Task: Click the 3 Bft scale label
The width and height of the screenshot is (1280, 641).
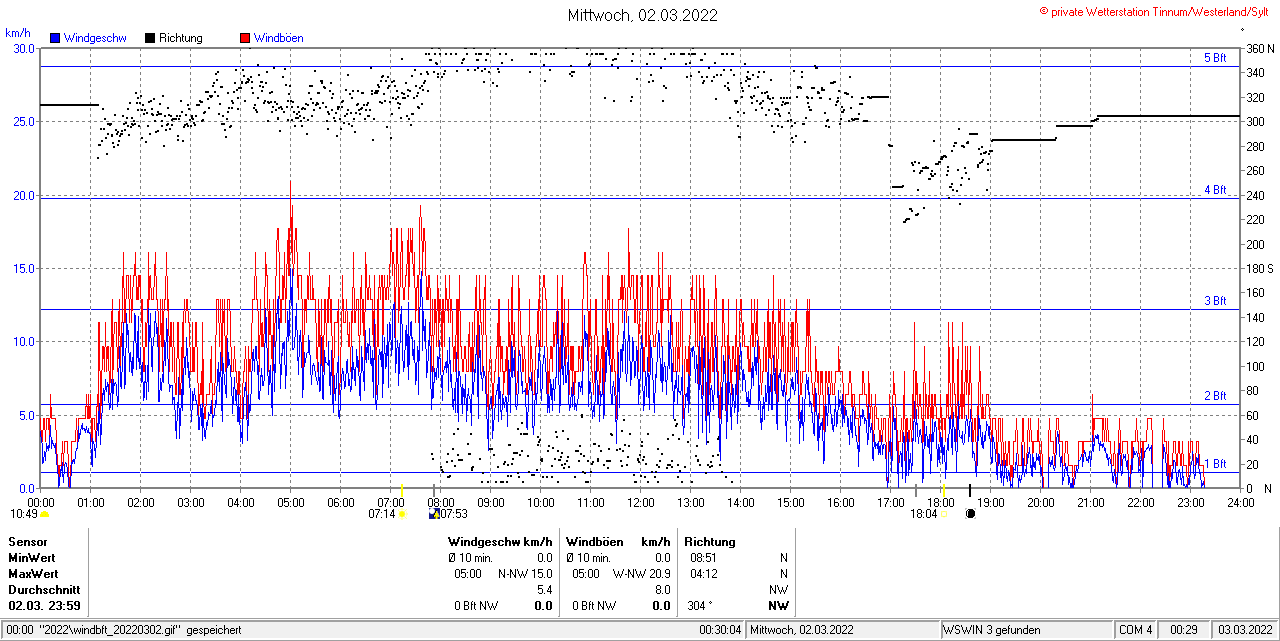Action: pos(1215,301)
